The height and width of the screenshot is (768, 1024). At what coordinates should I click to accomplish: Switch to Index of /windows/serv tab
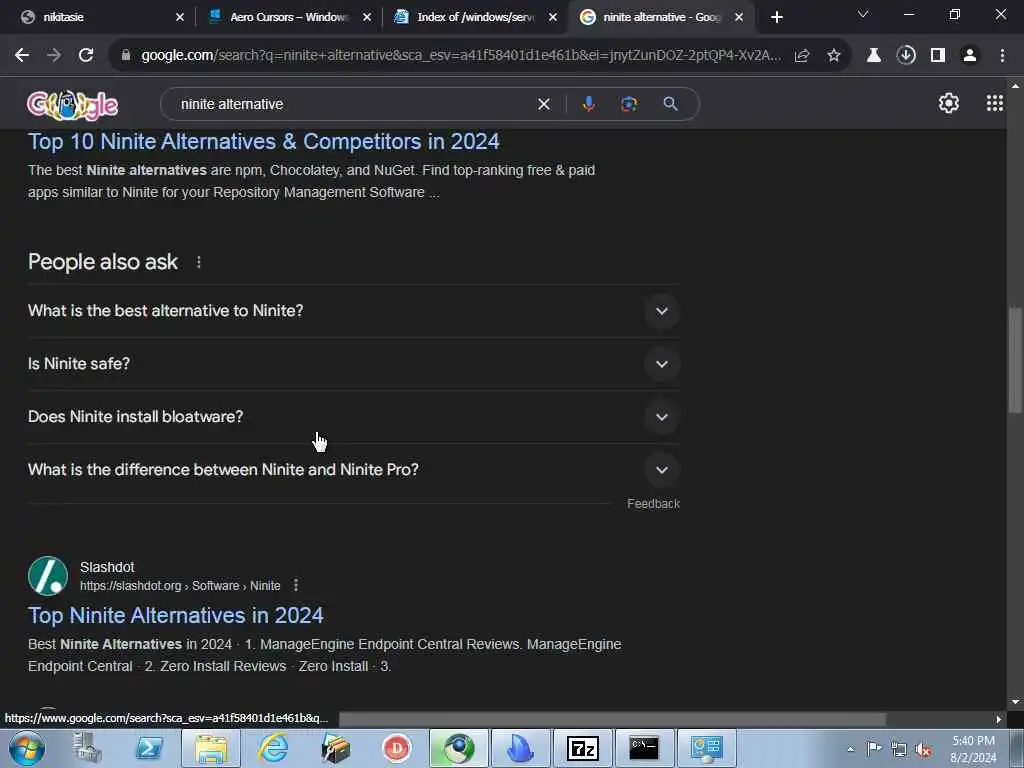tap(475, 17)
